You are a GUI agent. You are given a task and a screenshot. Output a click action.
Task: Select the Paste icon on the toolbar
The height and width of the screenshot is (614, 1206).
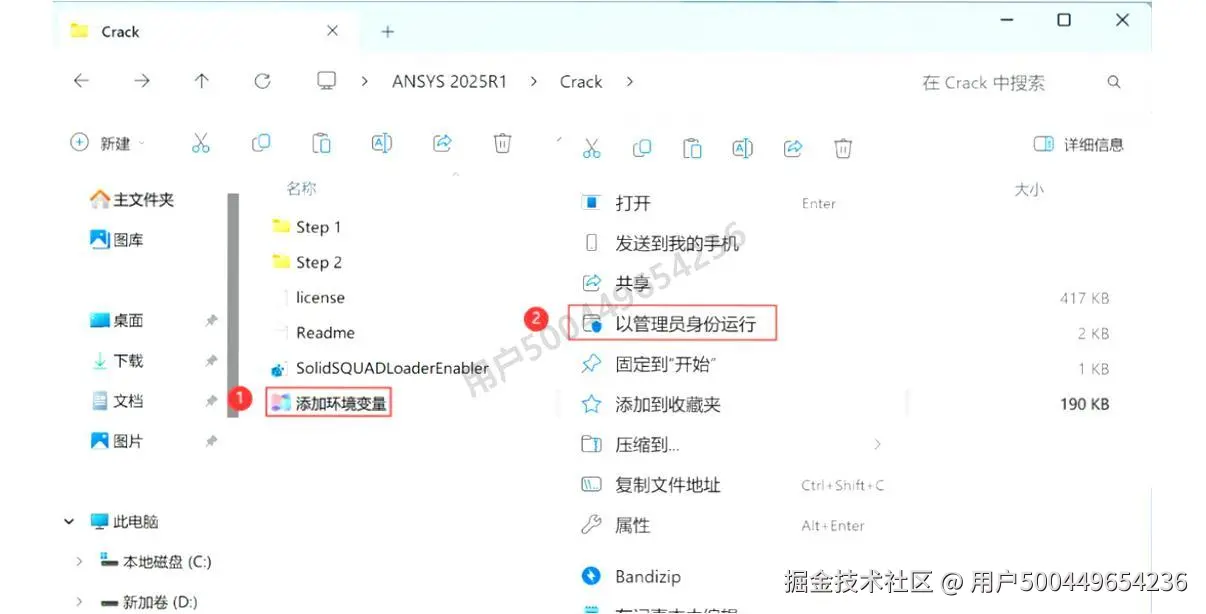coord(321,143)
